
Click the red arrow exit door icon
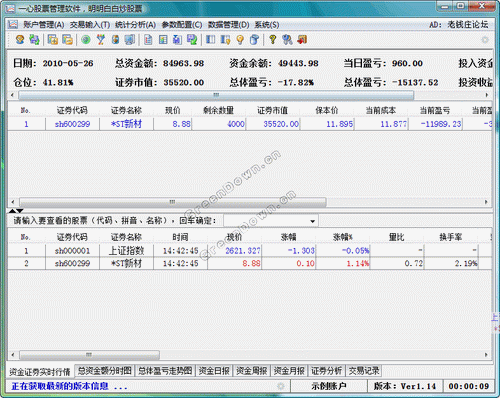tap(302, 40)
